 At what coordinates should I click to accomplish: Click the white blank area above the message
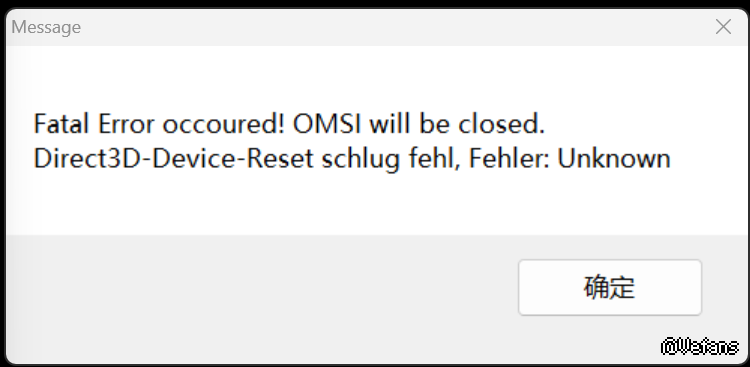[373, 77]
